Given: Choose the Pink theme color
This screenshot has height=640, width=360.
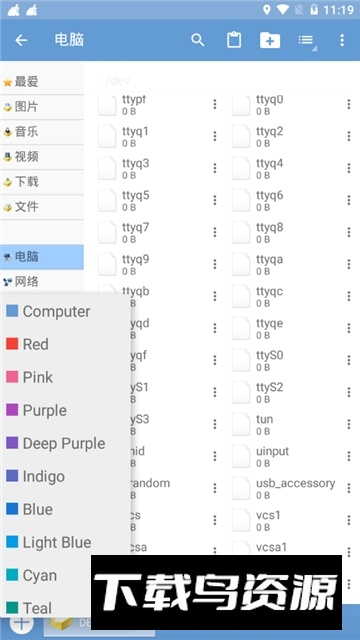Looking at the screenshot, I should (x=66, y=377).
